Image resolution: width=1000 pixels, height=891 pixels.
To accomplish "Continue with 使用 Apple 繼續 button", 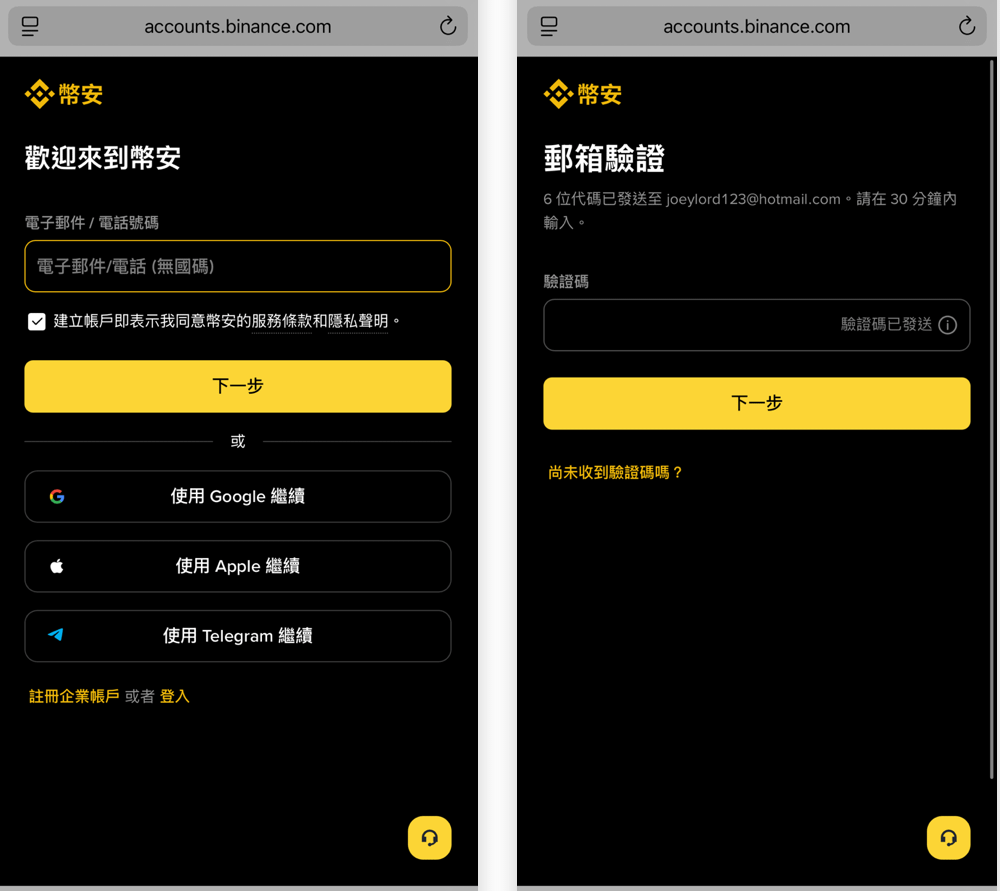I will (x=238, y=566).
